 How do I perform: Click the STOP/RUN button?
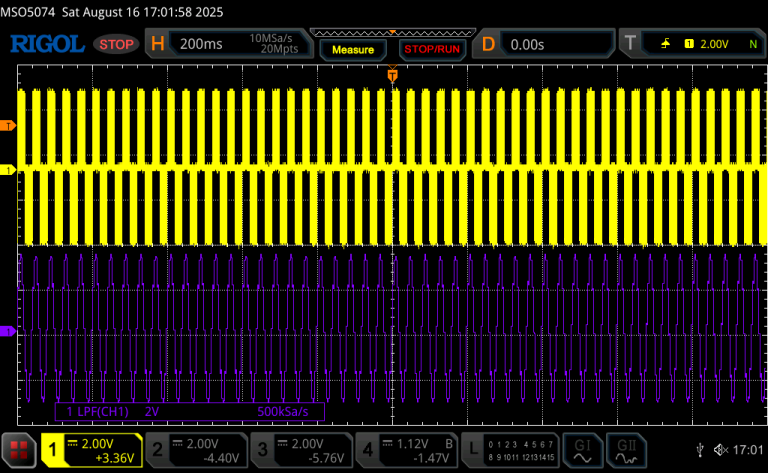(x=432, y=49)
